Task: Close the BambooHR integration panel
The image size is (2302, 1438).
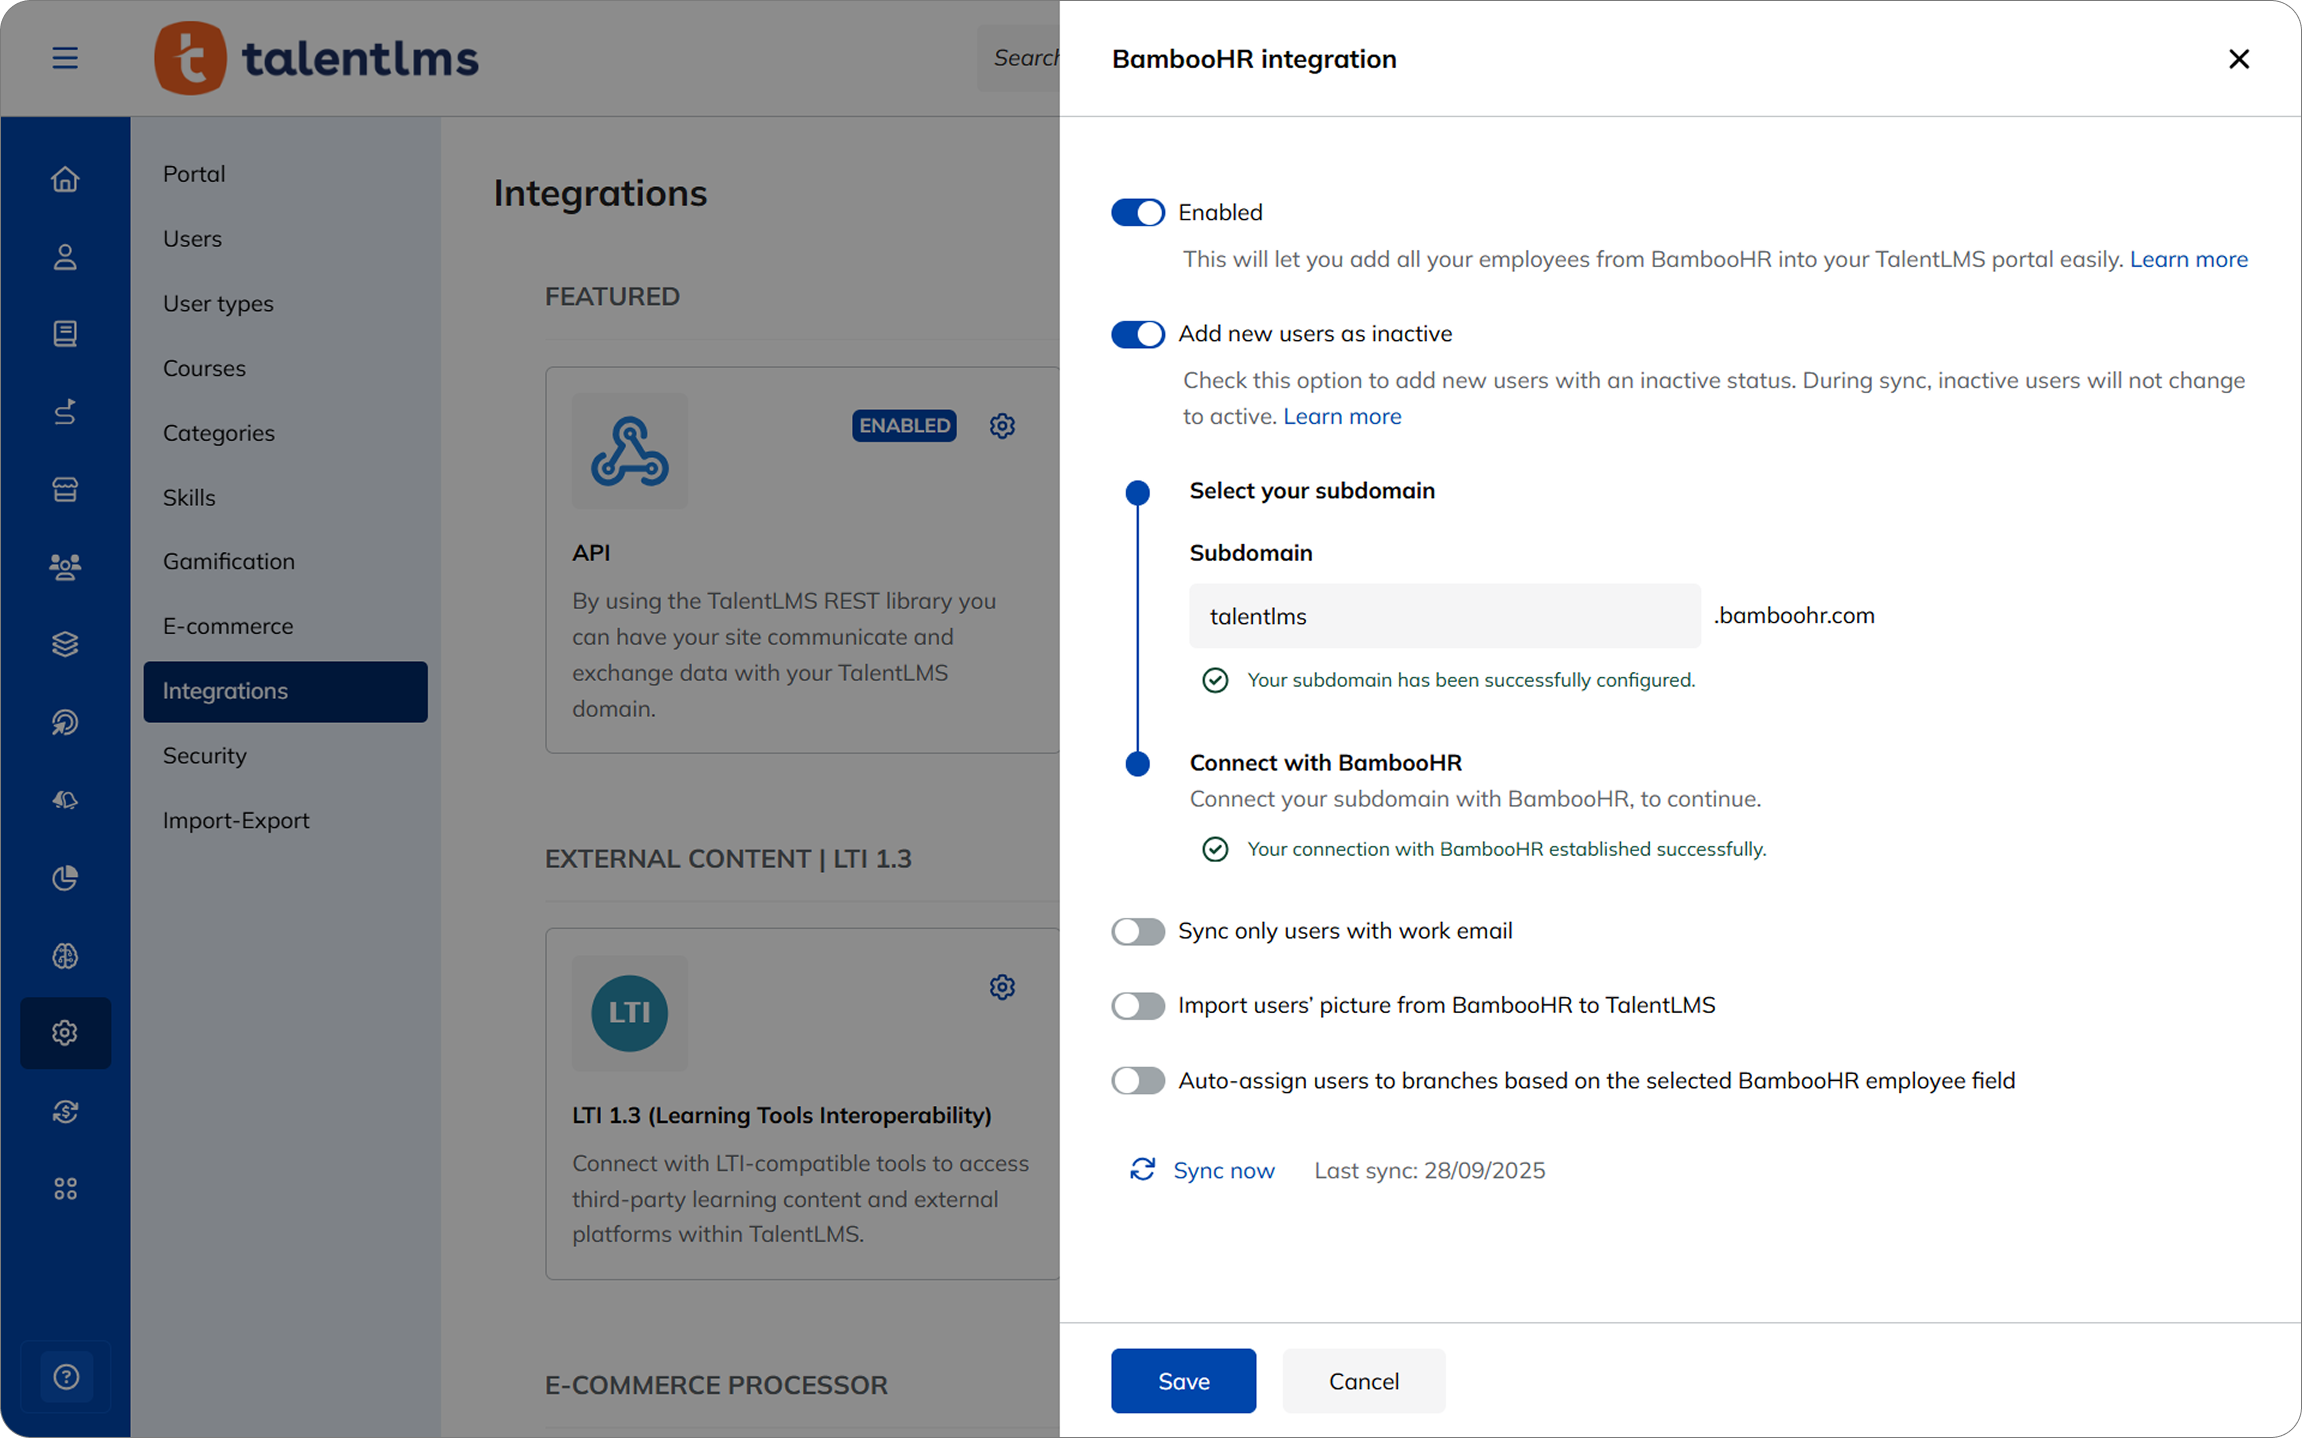Action: pos(2239,59)
